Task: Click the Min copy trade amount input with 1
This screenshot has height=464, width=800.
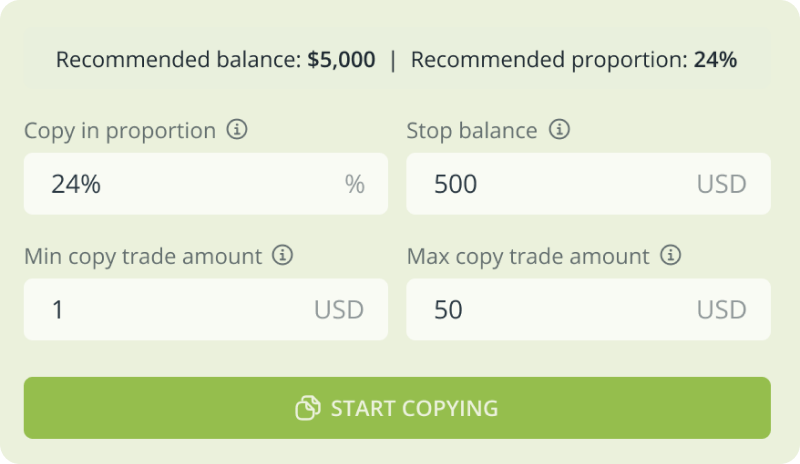Action: tap(206, 309)
